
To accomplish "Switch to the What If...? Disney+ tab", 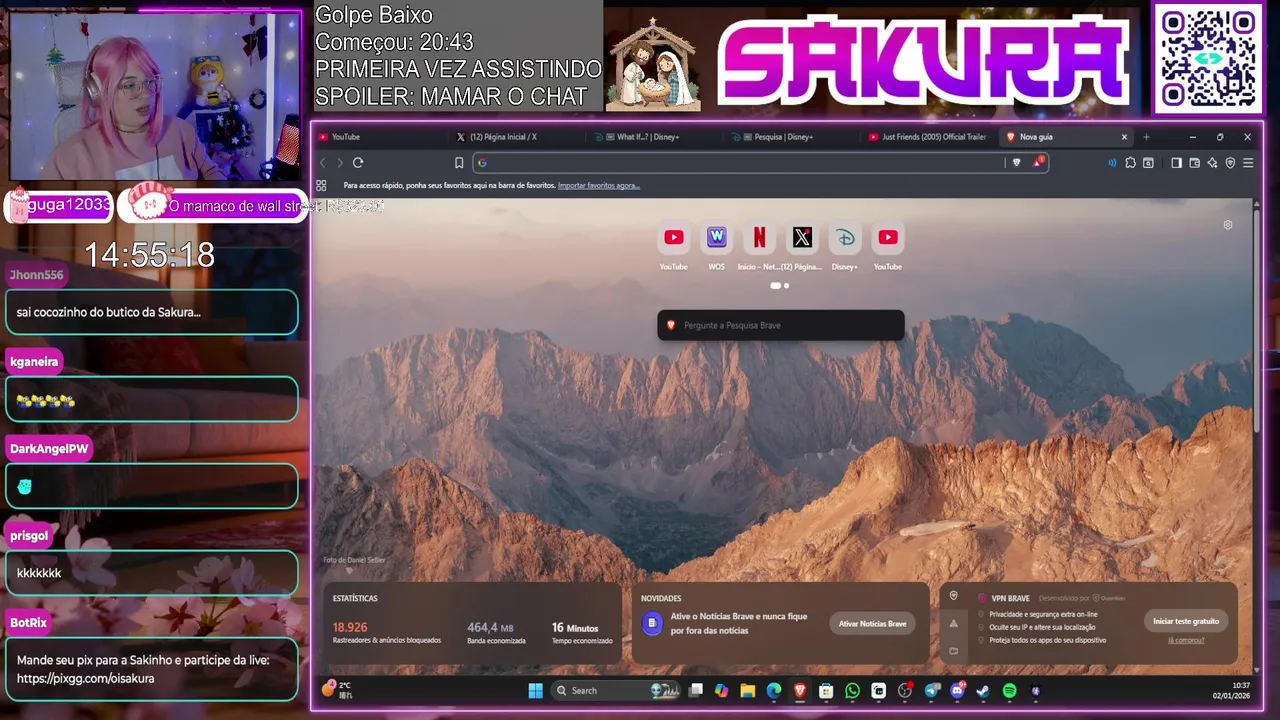I will point(655,137).
